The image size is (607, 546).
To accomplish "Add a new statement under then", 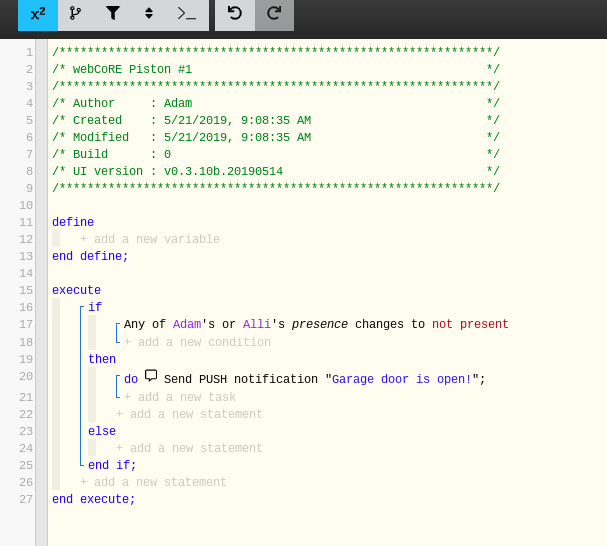I will [x=189, y=414].
